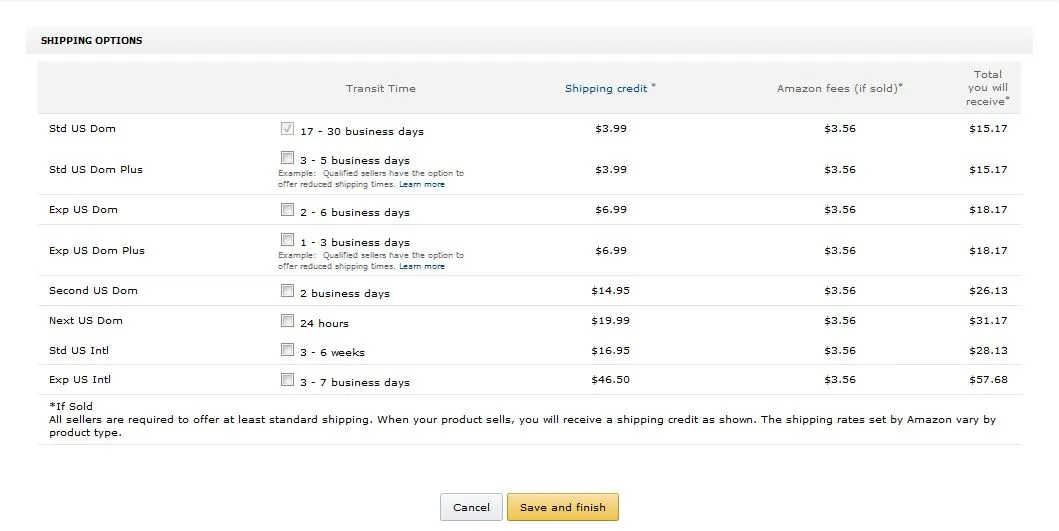Image resolution: width=1059 pixels, height=531 pixels.
Task: Click the $57.68 total for Exp US Intl
Action: click(x=988, y=380)
